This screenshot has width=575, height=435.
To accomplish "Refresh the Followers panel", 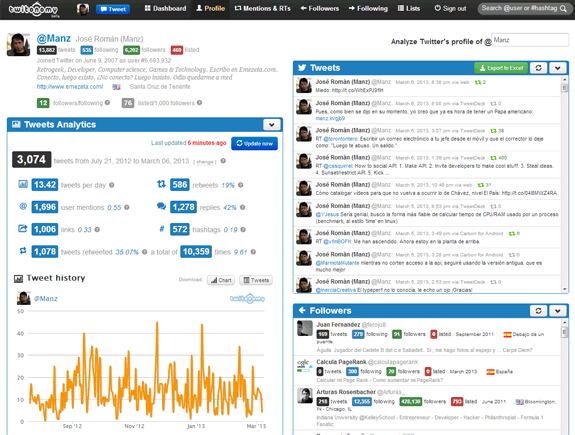I will (x=538, y=311).
